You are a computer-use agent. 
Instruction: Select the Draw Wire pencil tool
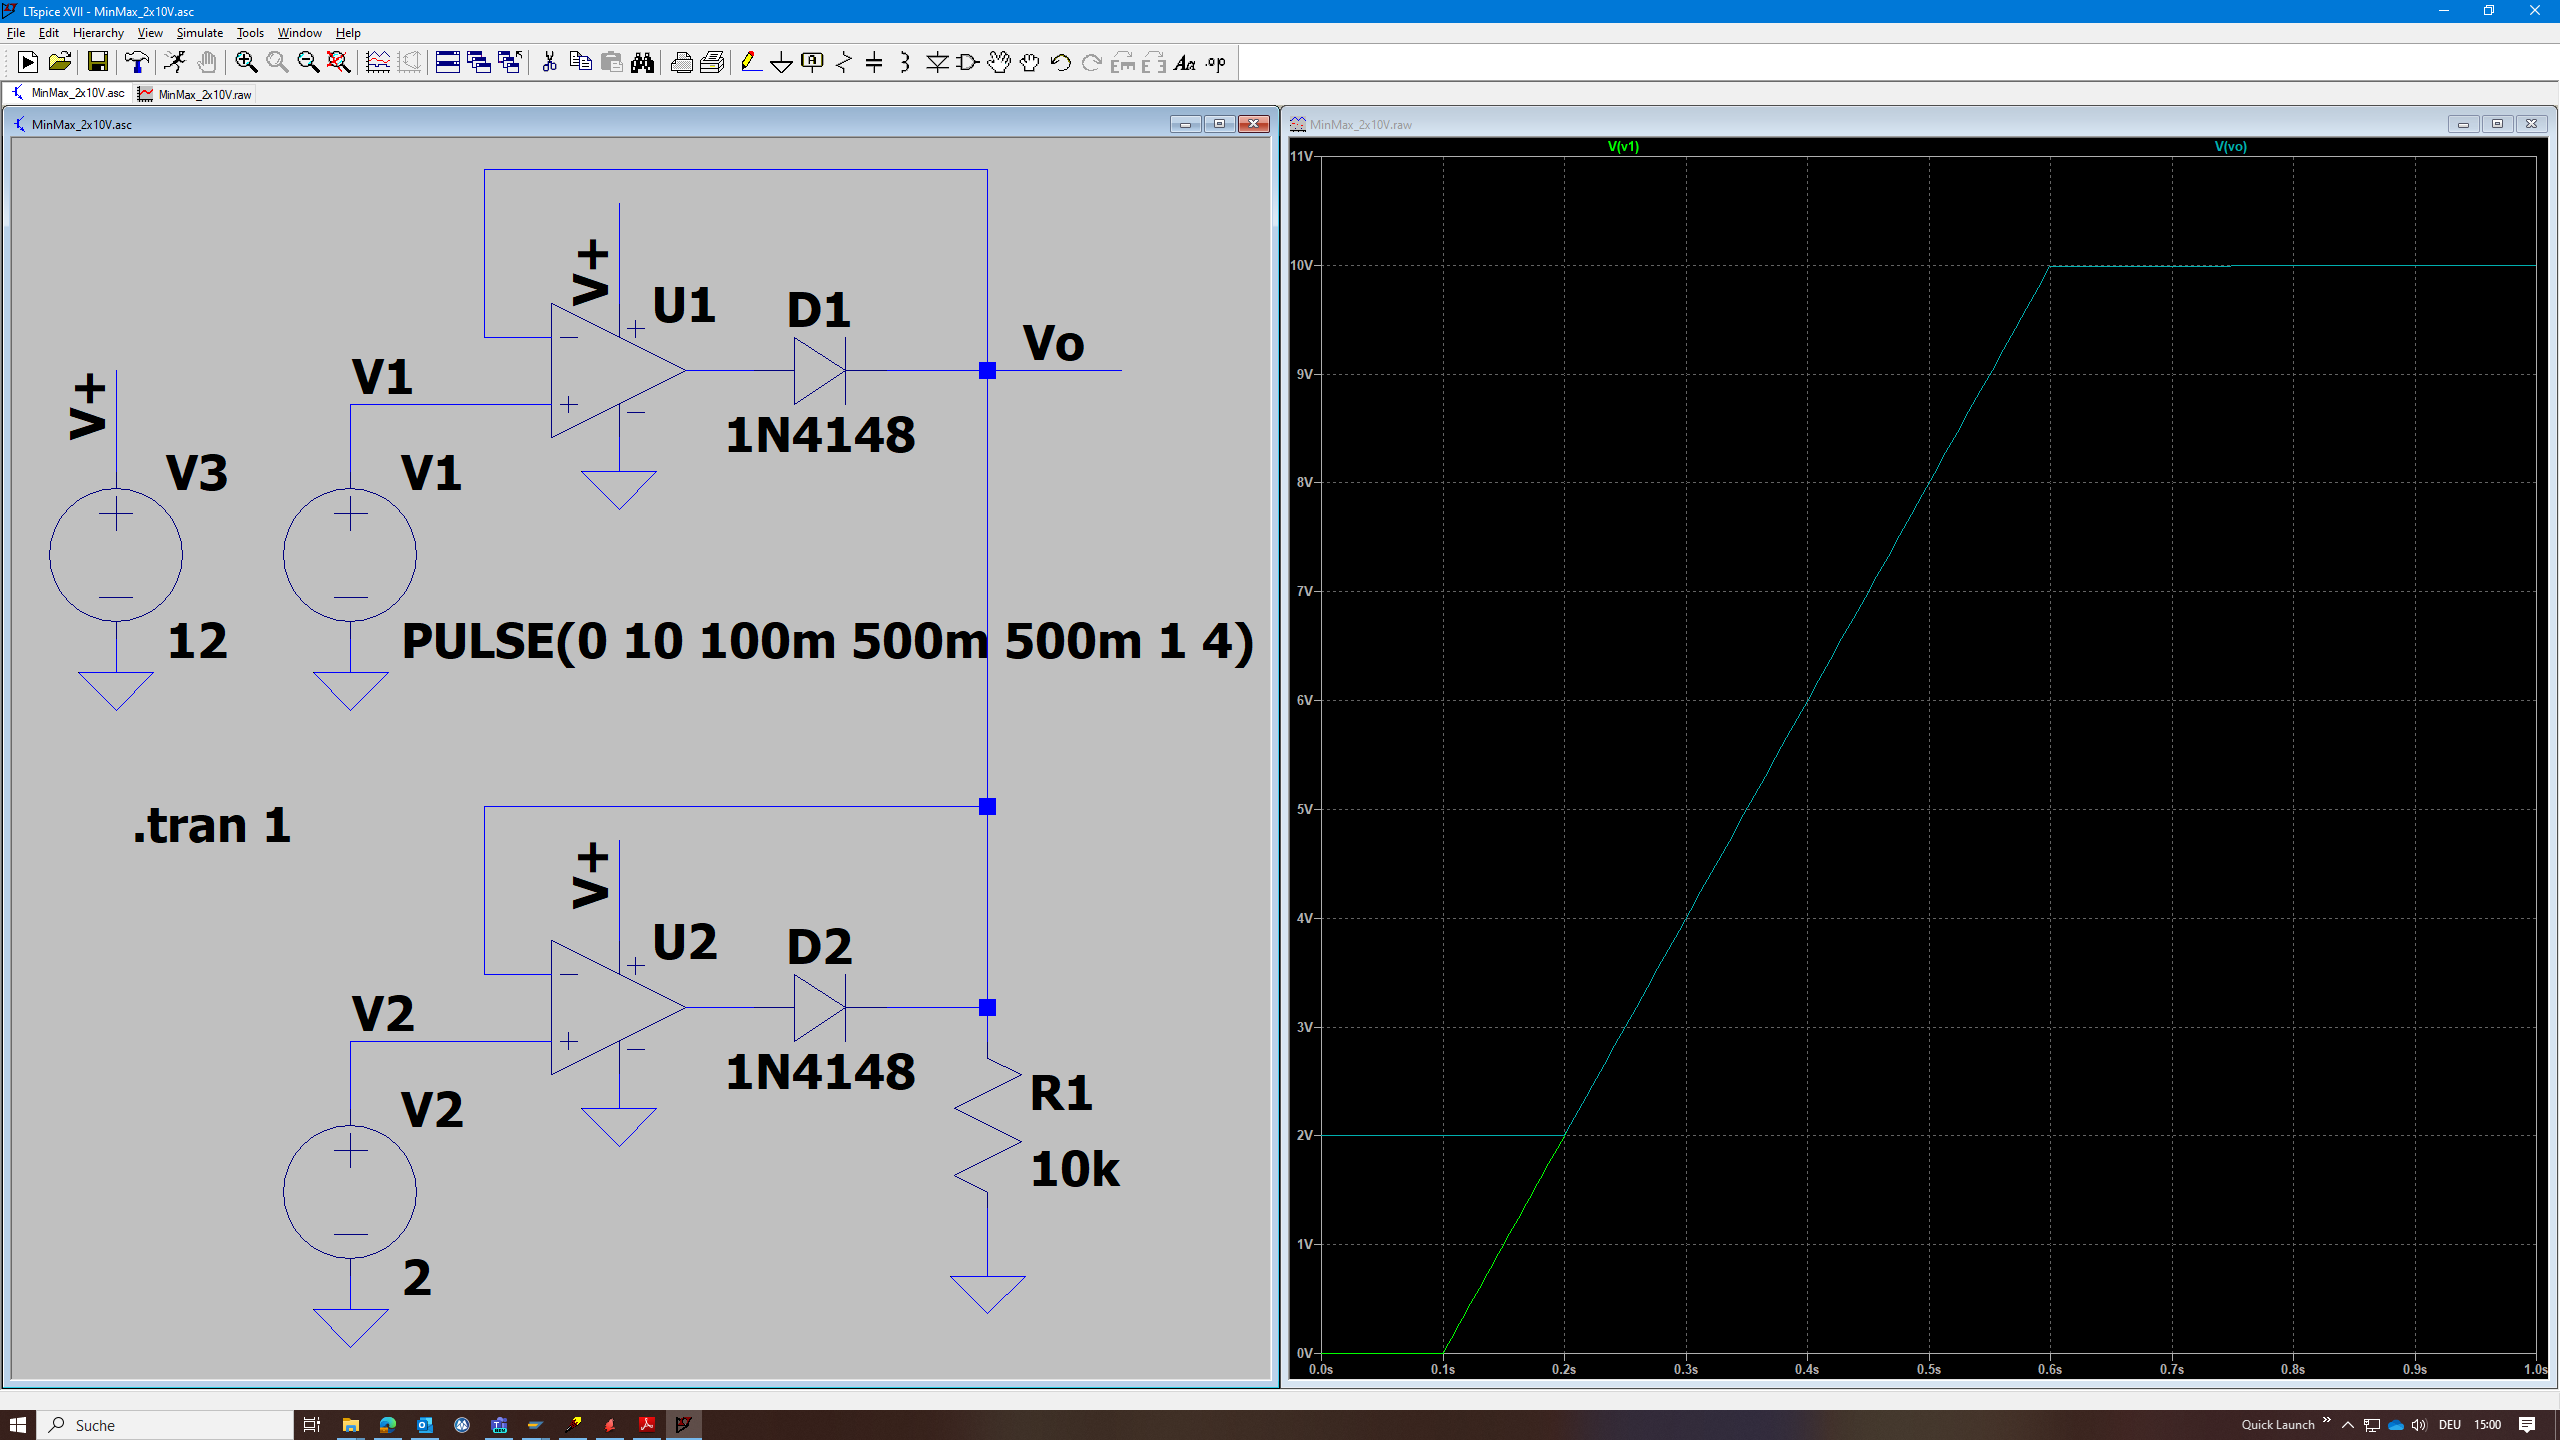coord(751,62)
